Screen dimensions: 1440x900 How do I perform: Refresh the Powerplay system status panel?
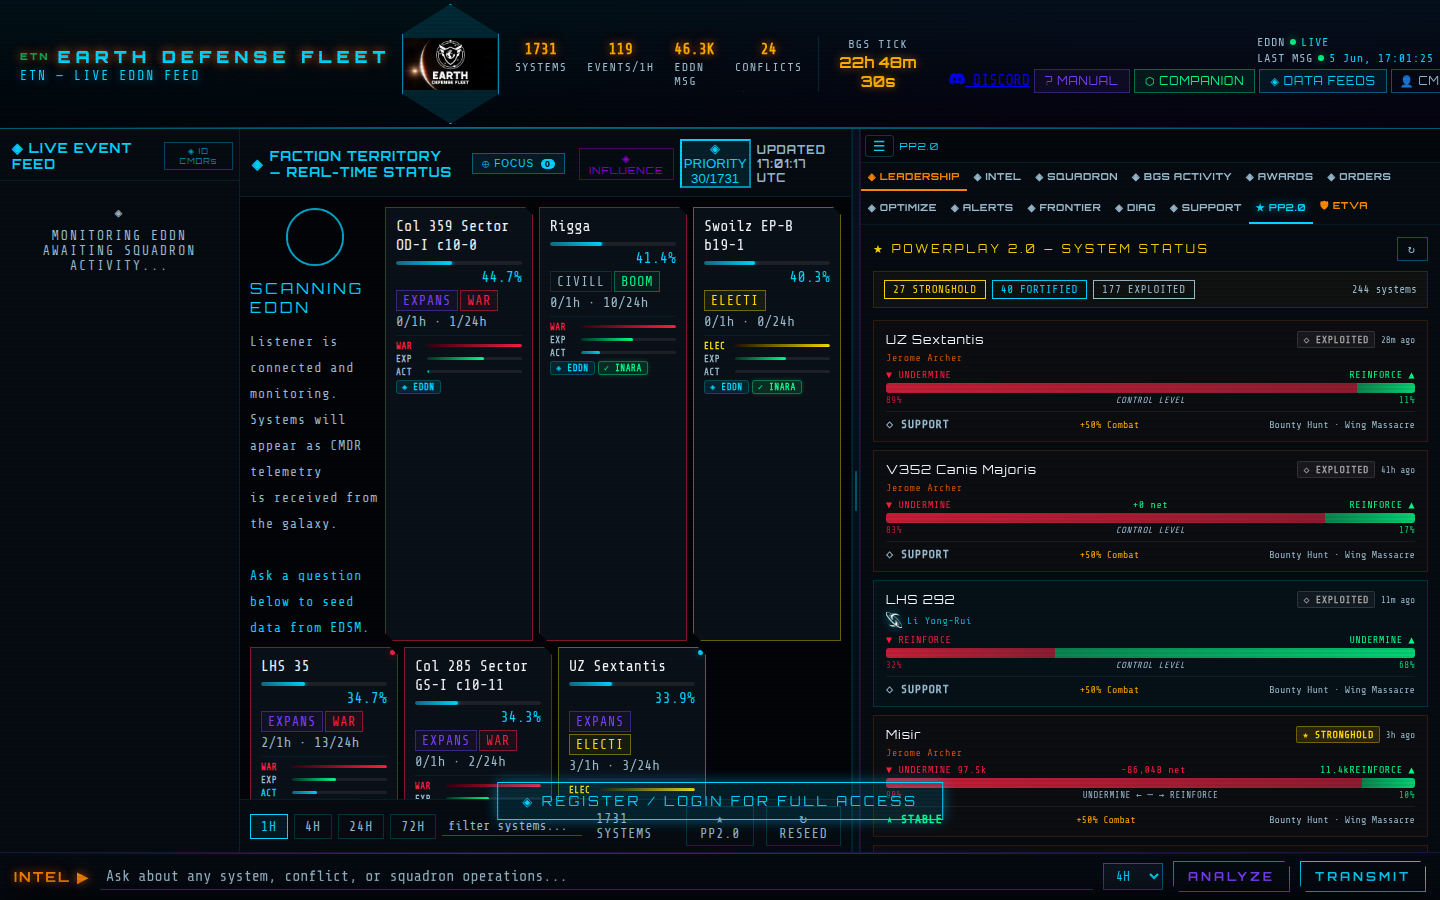click(x=1411, y=249)
